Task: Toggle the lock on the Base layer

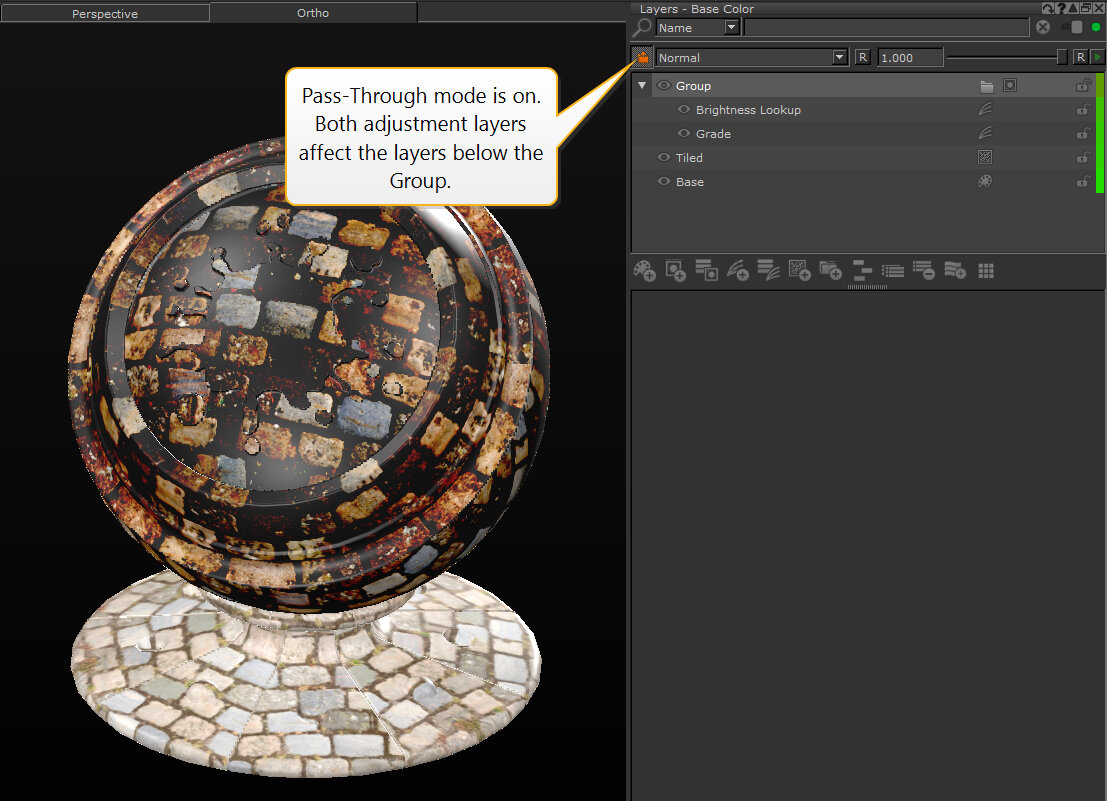Action: 1082,182
